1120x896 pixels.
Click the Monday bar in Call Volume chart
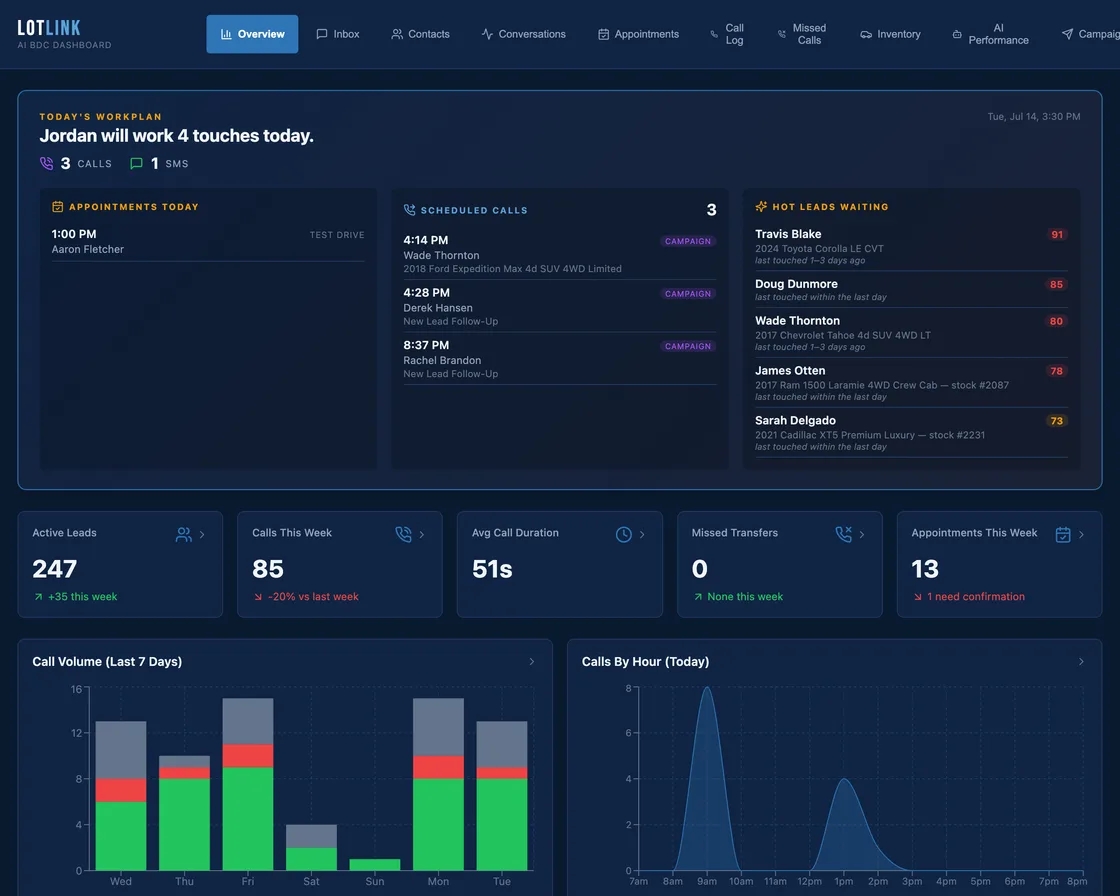pos(439,784)
